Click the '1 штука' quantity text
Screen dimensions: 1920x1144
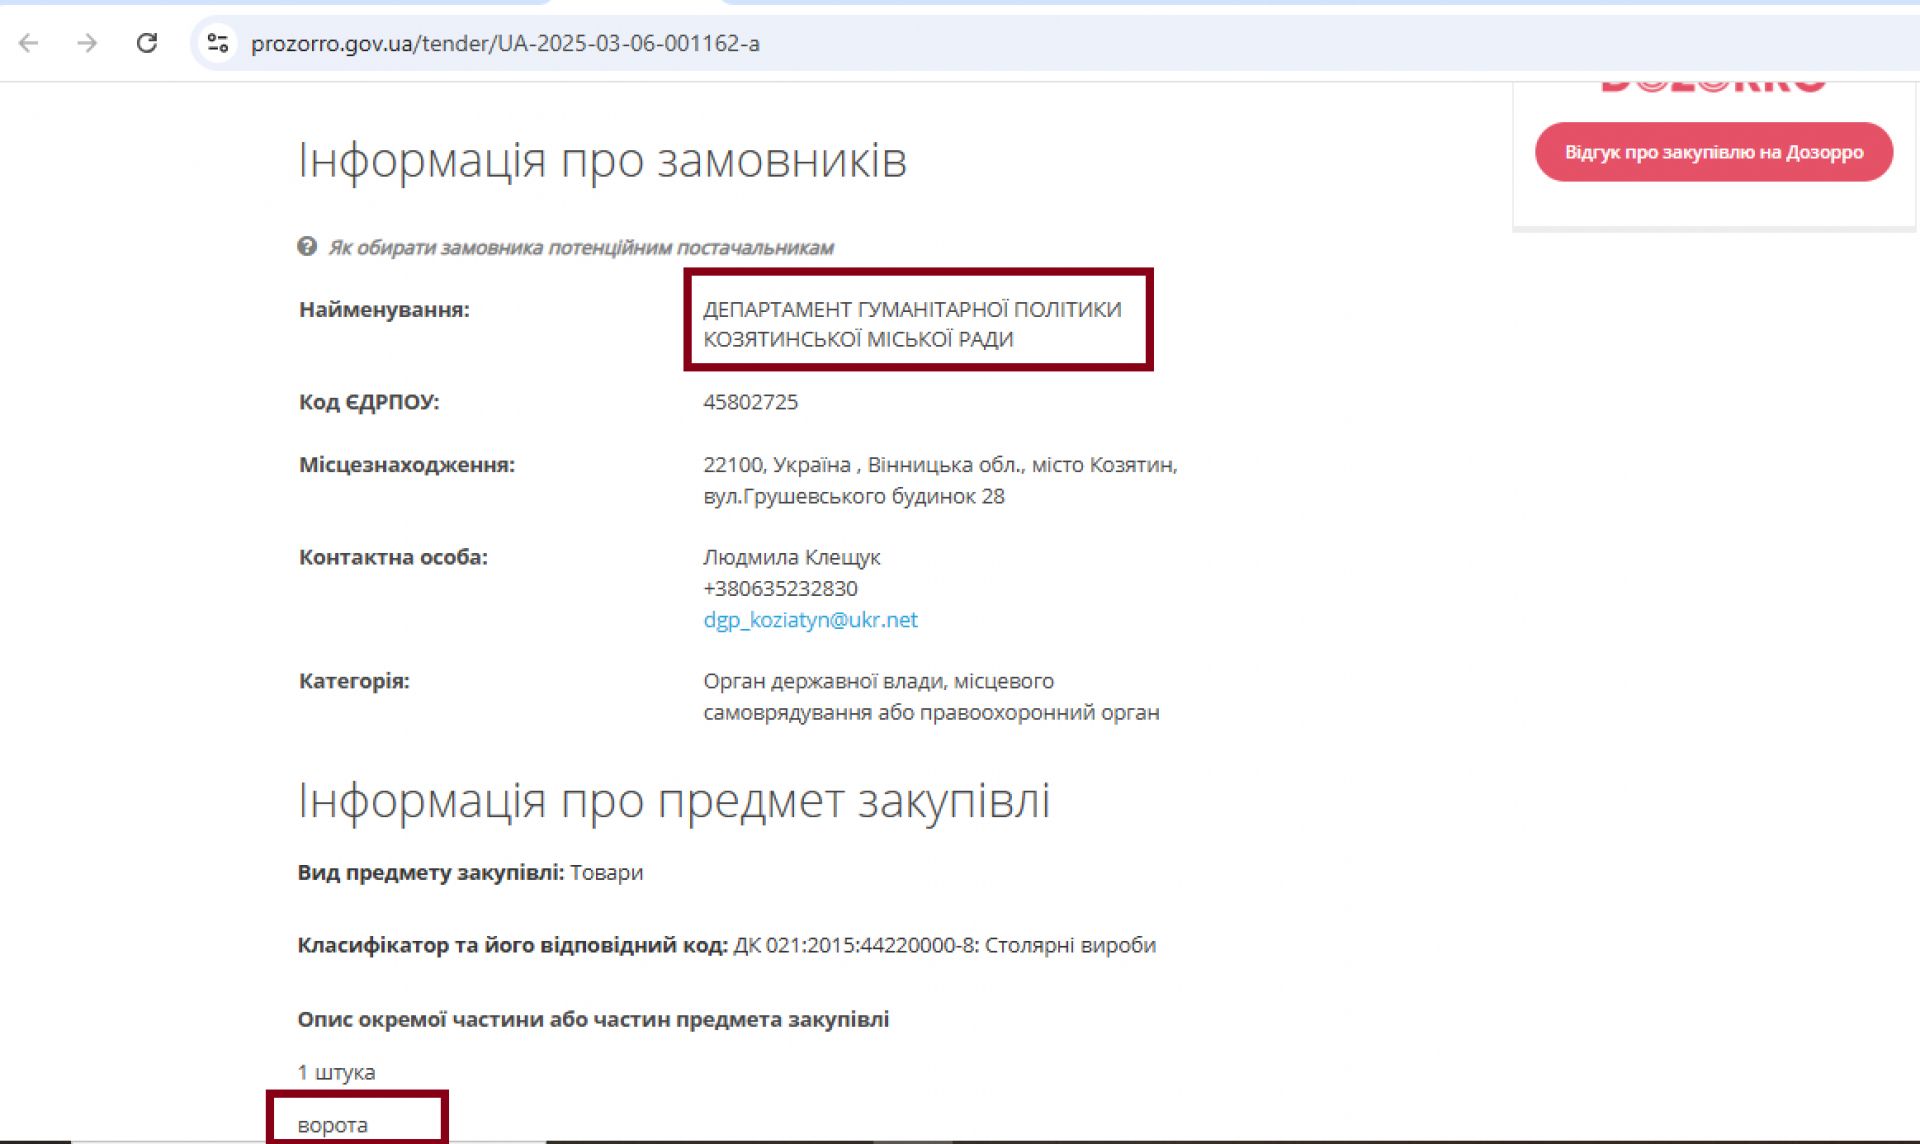336,1072
